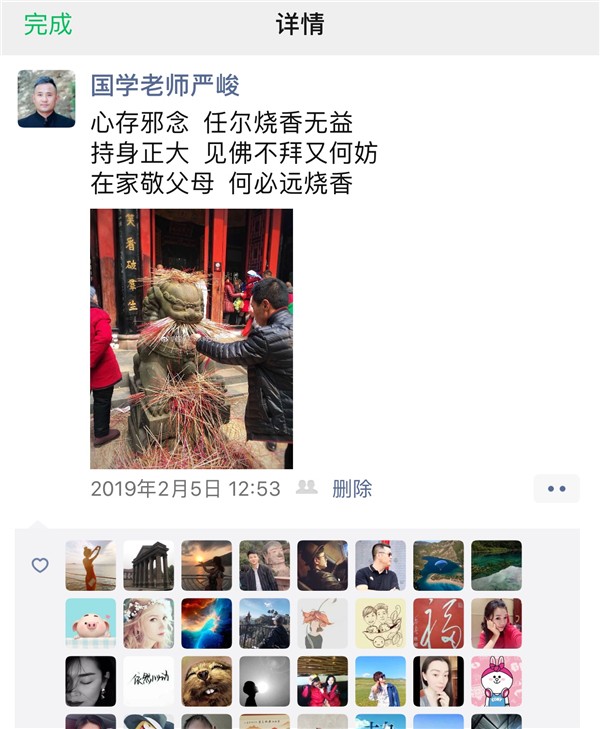Image resolution: width=600 pixels, height=729 pixels.
Task: Open the man in white-collared polo avatar
Action: [381, 565]
